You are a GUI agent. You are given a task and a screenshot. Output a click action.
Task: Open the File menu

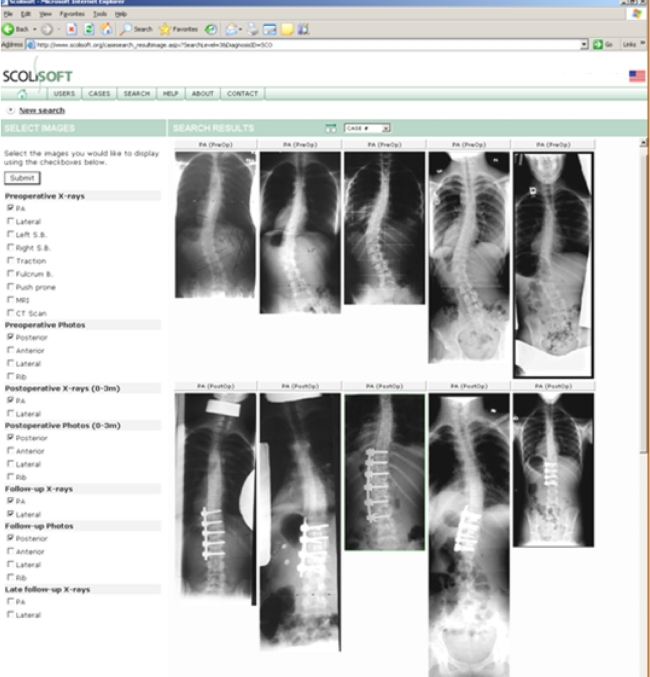click(x=8, y=14)
